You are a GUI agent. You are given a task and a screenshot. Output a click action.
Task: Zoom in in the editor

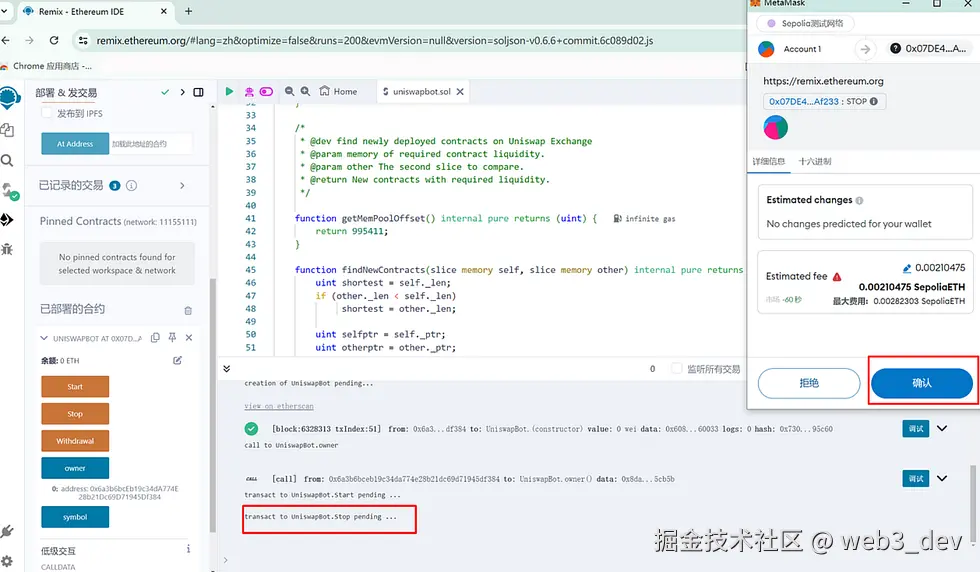[305, 91]
